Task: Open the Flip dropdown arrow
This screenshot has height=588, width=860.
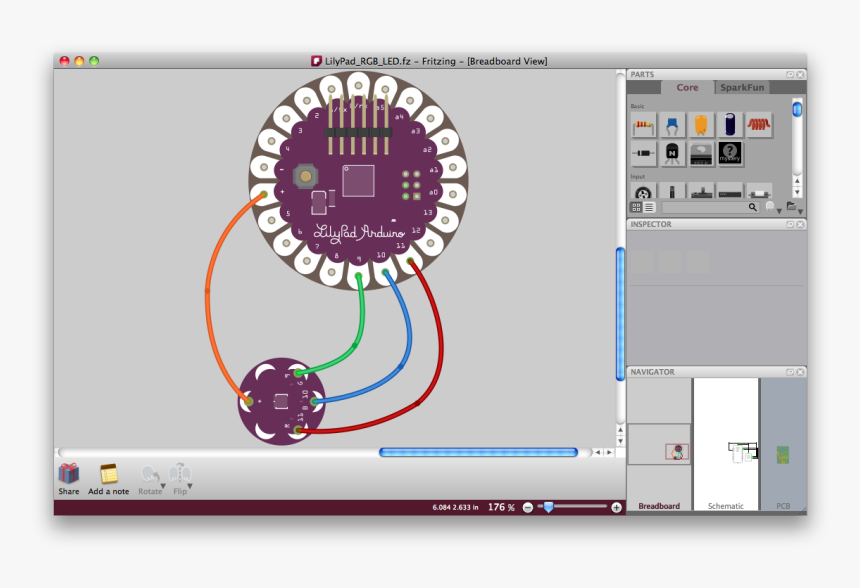Action: coord(190,486)
